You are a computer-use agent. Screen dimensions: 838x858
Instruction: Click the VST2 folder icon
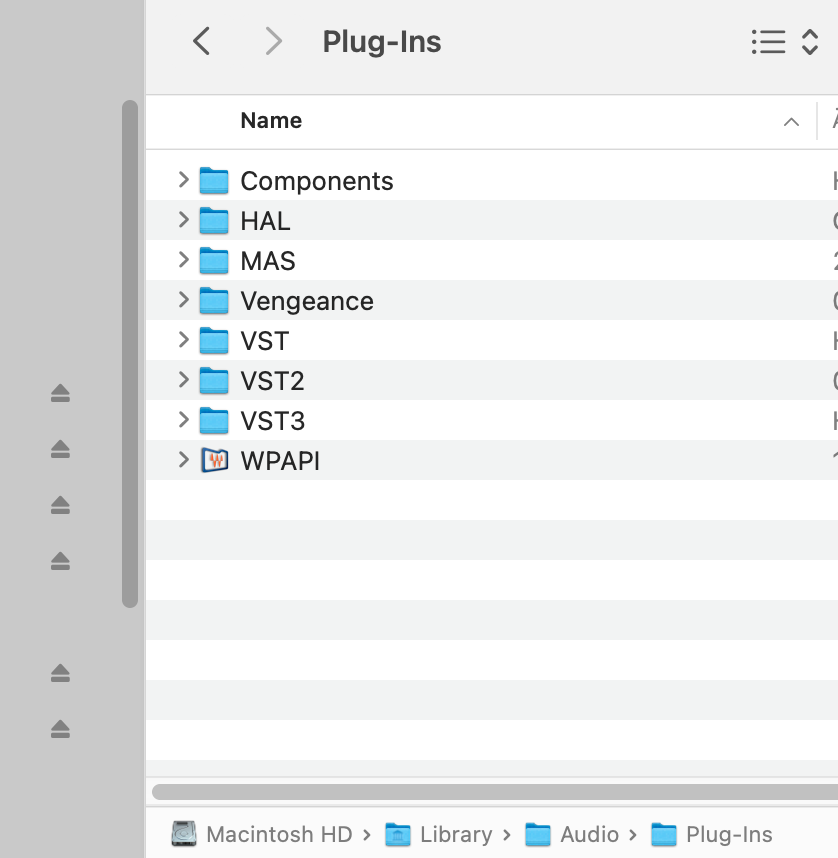click(x=214, y=380)
